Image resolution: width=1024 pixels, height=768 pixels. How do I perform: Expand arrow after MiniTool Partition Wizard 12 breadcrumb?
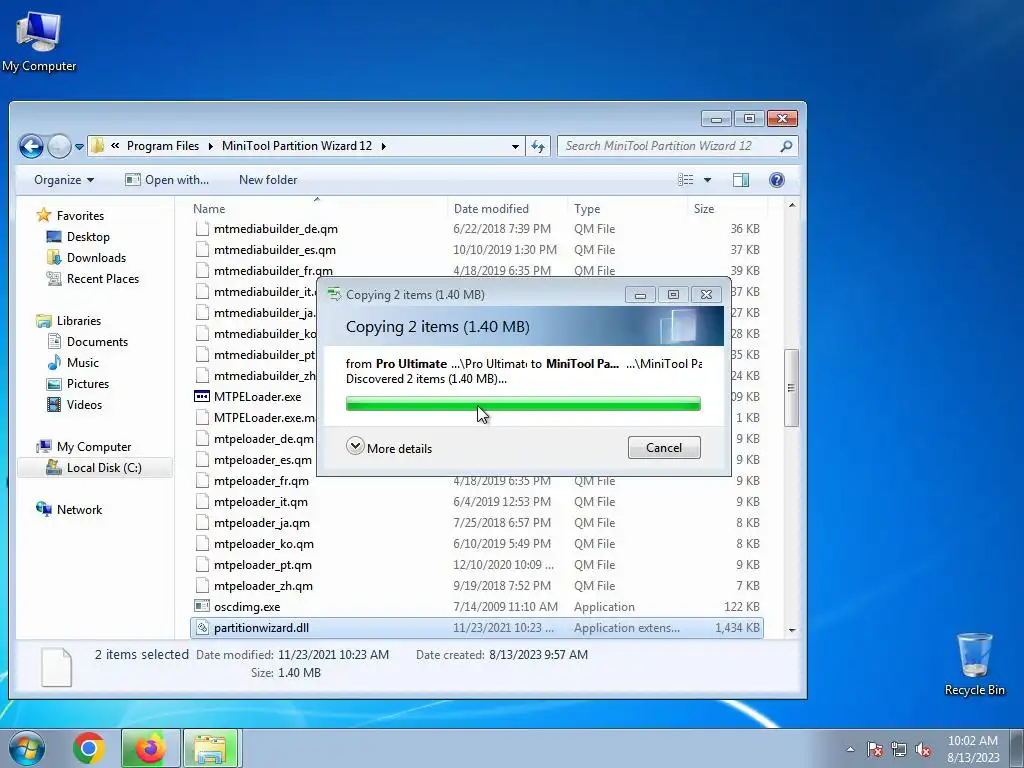click(x=383, y=146)
